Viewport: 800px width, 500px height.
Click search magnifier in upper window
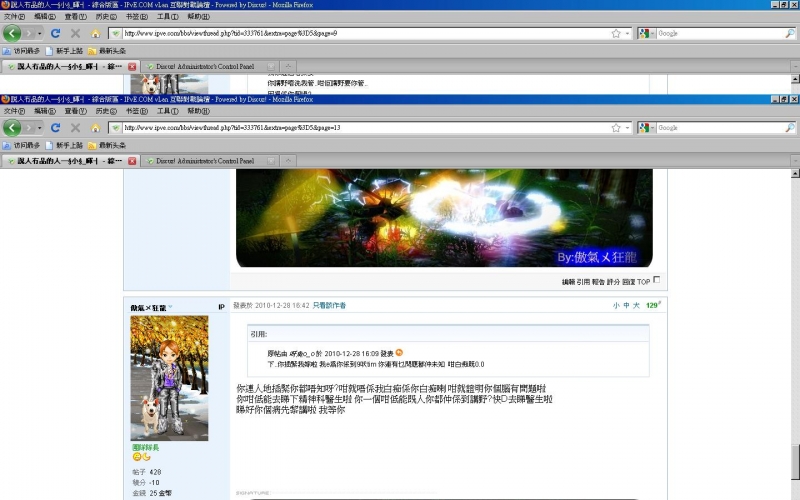tap(790, 33)
